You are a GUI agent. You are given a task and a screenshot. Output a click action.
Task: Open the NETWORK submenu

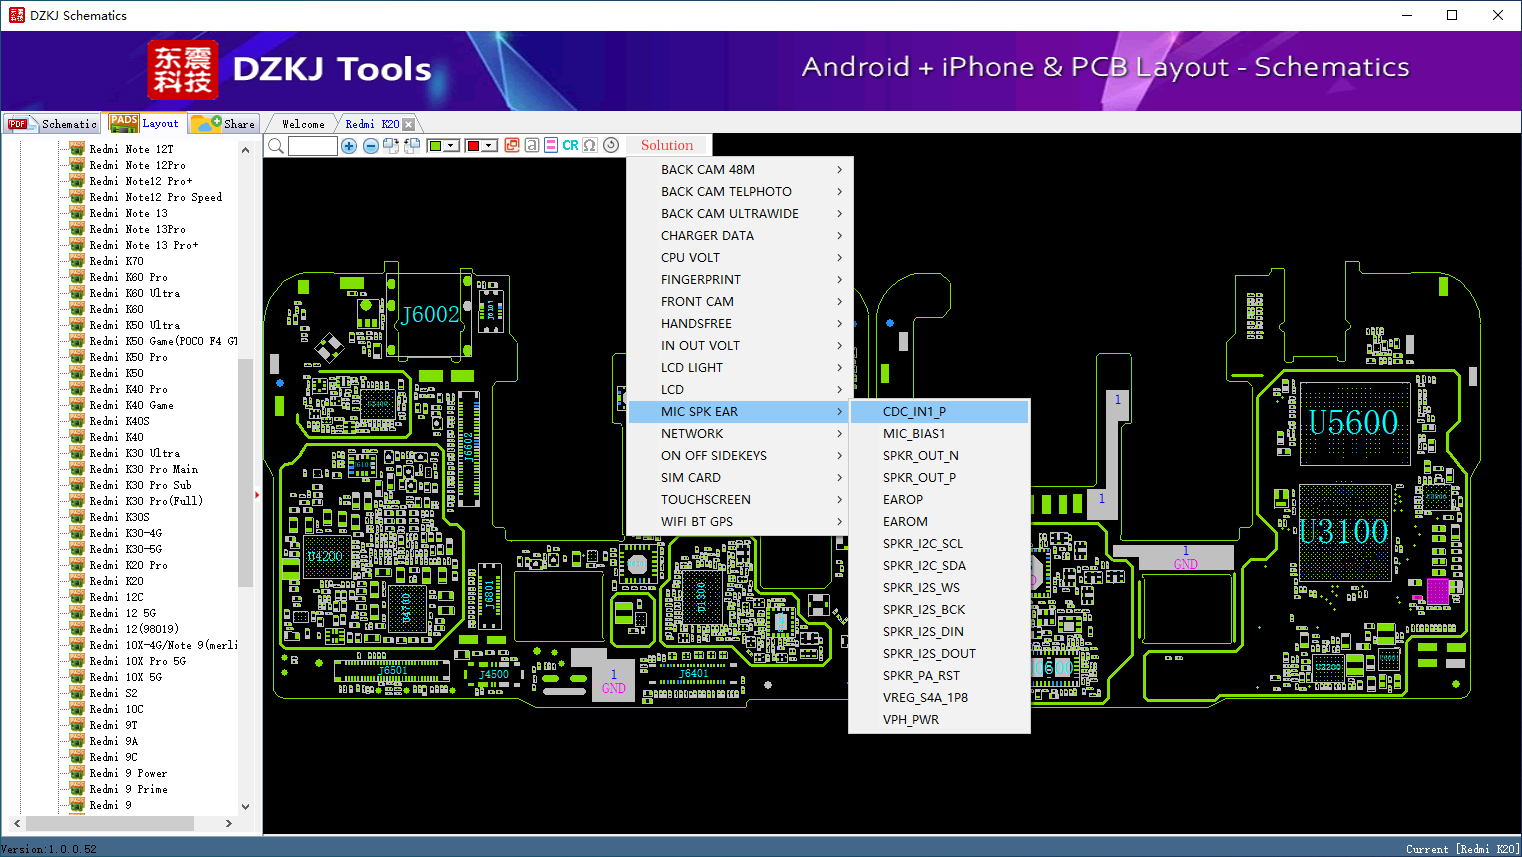741,434
